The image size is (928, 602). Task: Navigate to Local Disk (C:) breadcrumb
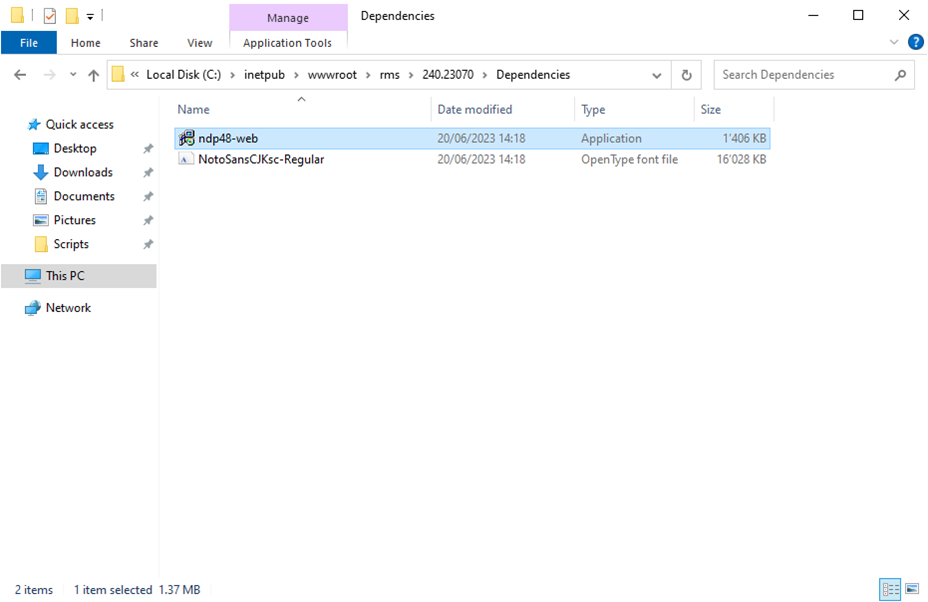coord(183,75)
